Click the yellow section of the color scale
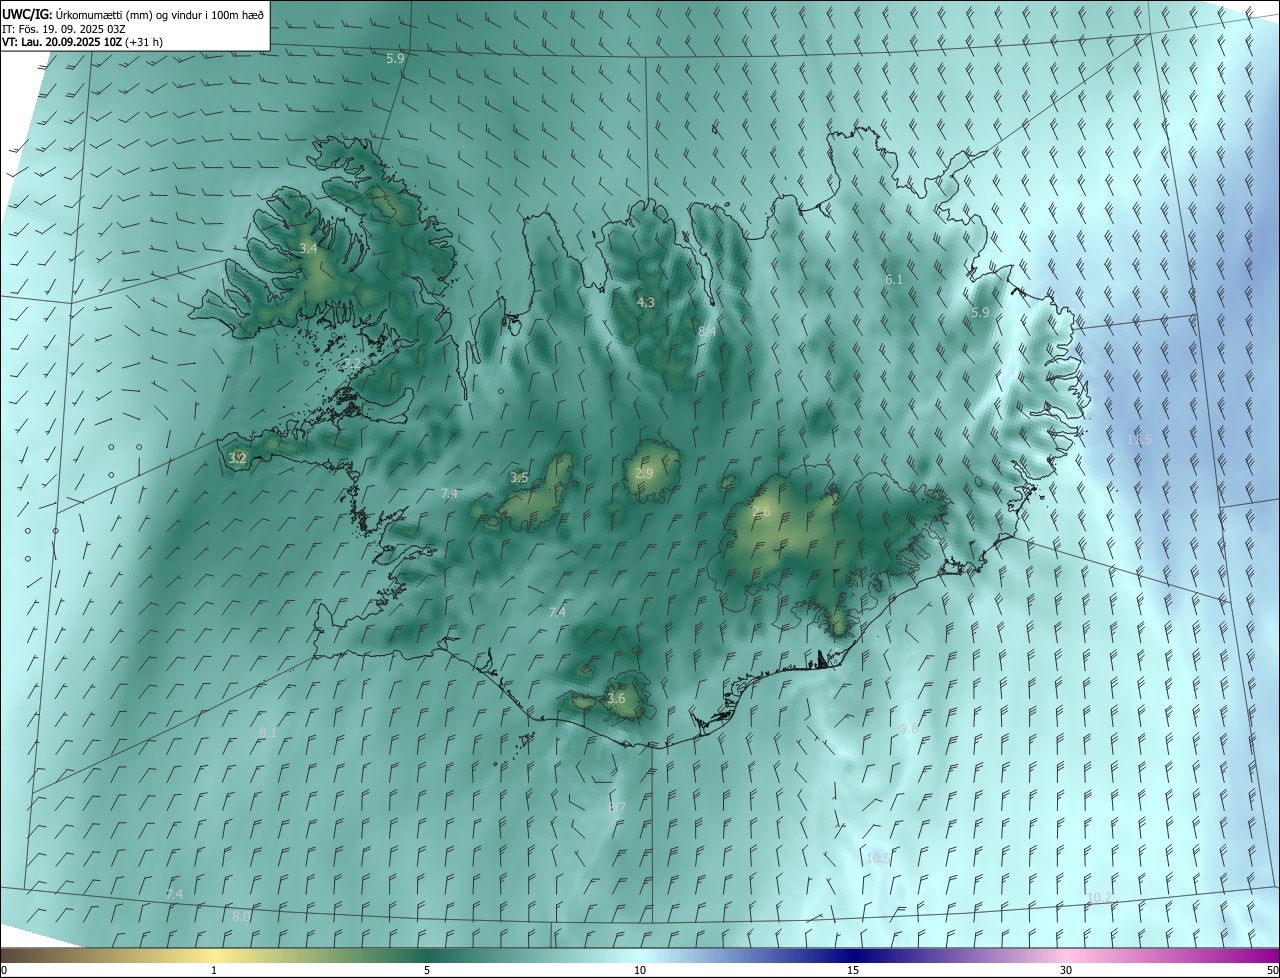The width and height of the screenshot is (1280, 978). (x=214, y=955)
